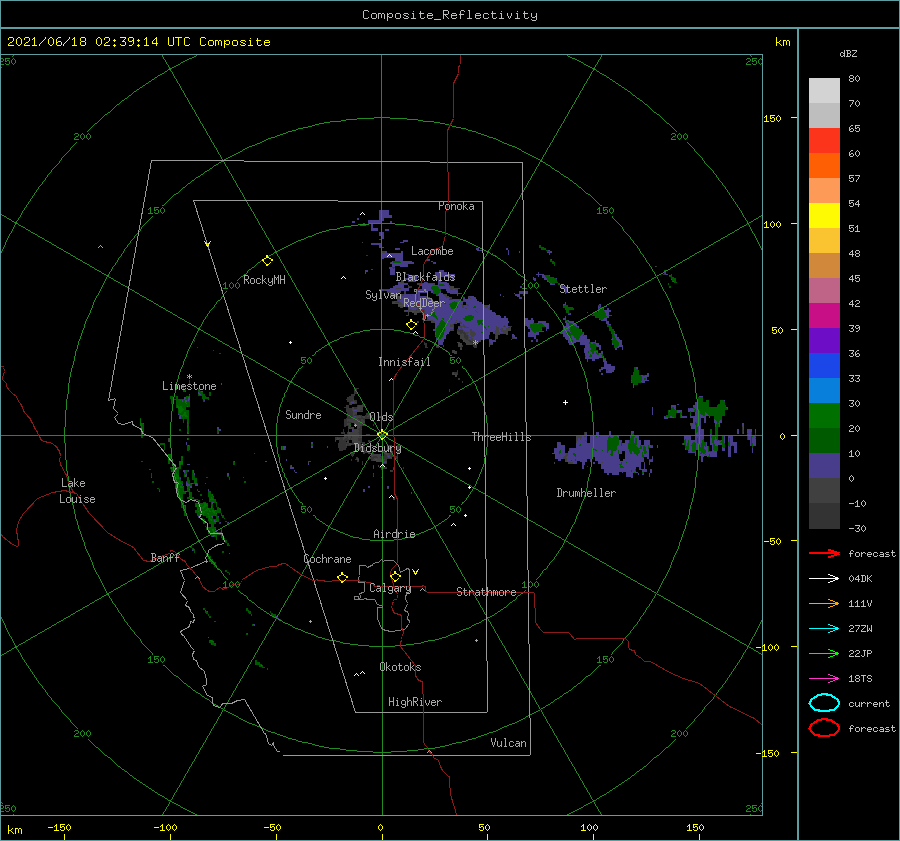Click the Vulcan label
Viewport: 900px width, 841px height.
508,743
